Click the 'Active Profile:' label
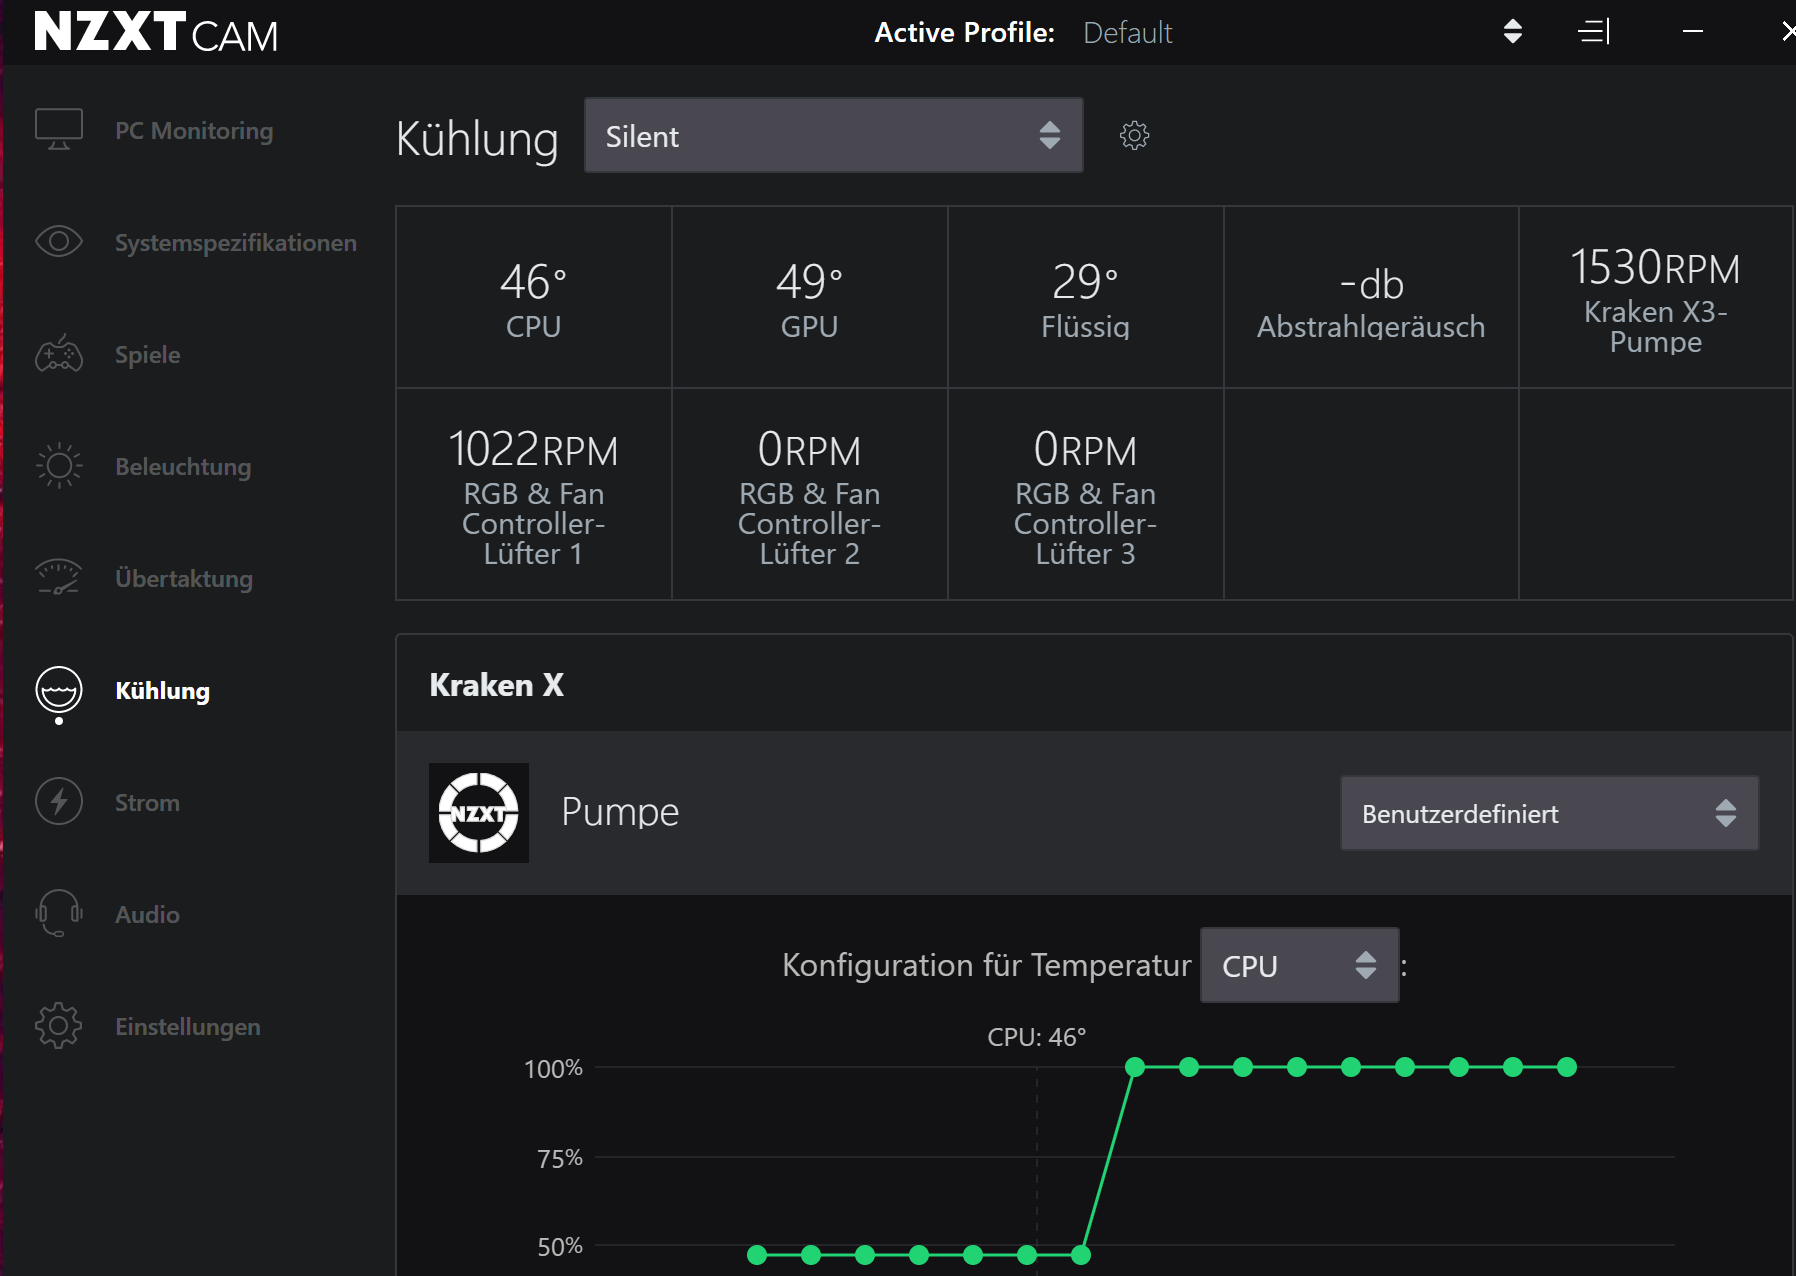Viewport: 1796px width, 1276px height. click(964, 33)
